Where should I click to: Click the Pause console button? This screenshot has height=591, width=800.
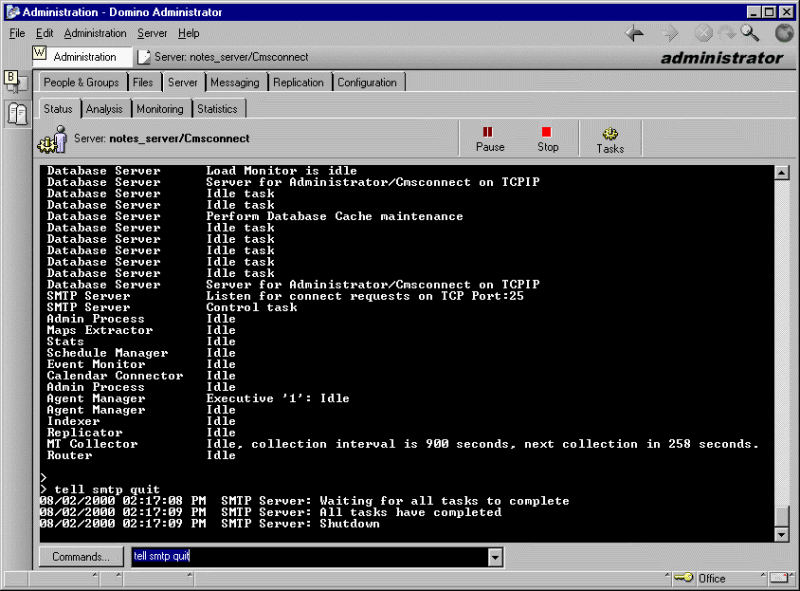click(x=490, y=139)
